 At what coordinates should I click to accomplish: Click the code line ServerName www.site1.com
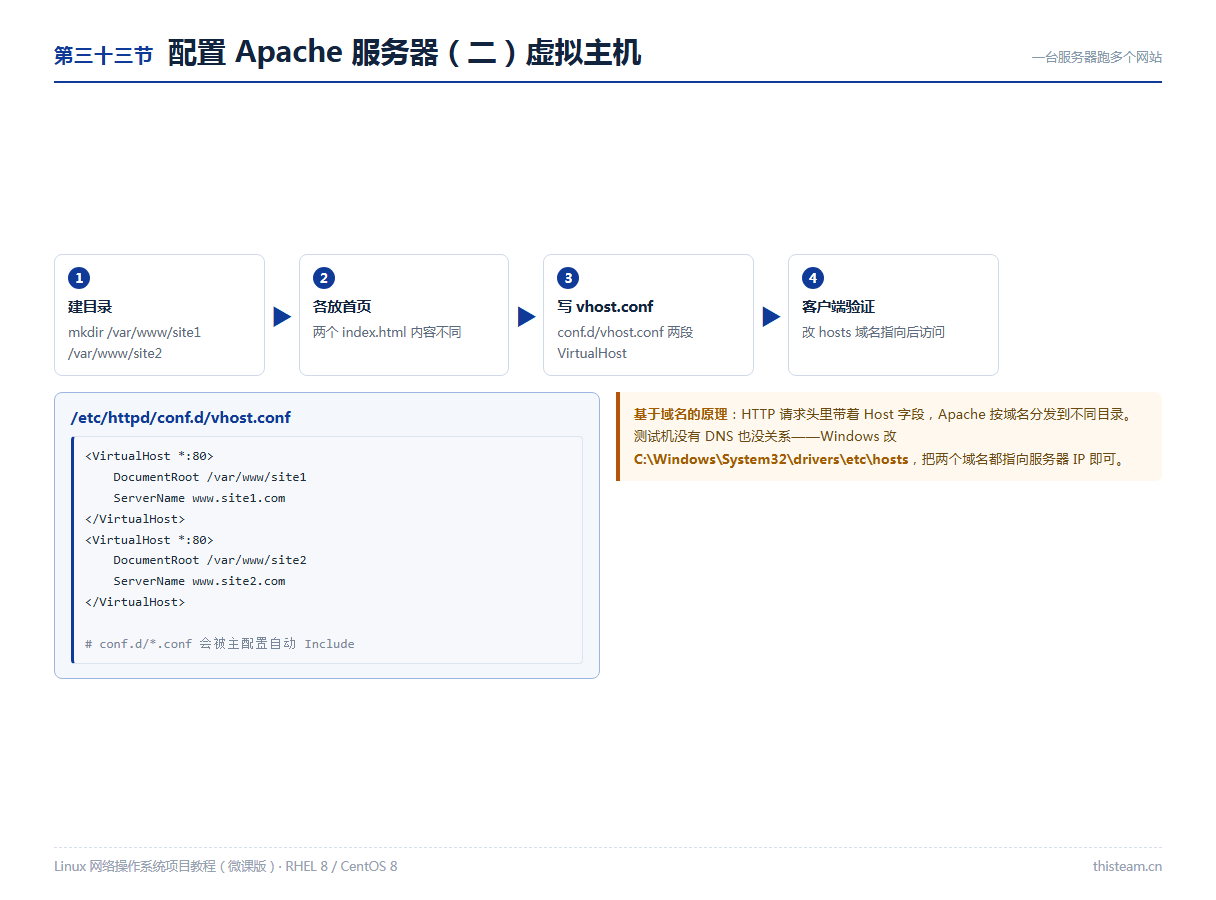pyautogui.click(x=199, y=498)
